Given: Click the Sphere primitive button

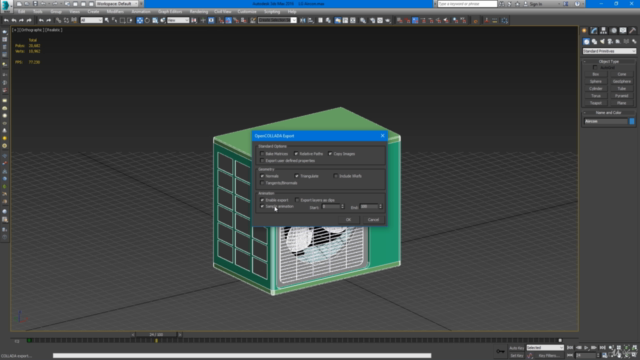Looking at the screenshot, I should [x=596, y=82].
